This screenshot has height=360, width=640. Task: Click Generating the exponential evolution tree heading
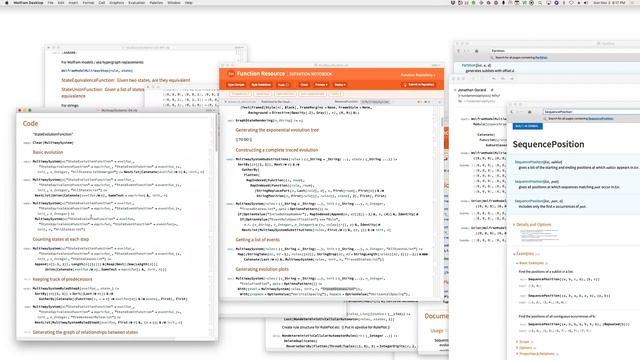(277, 130)
